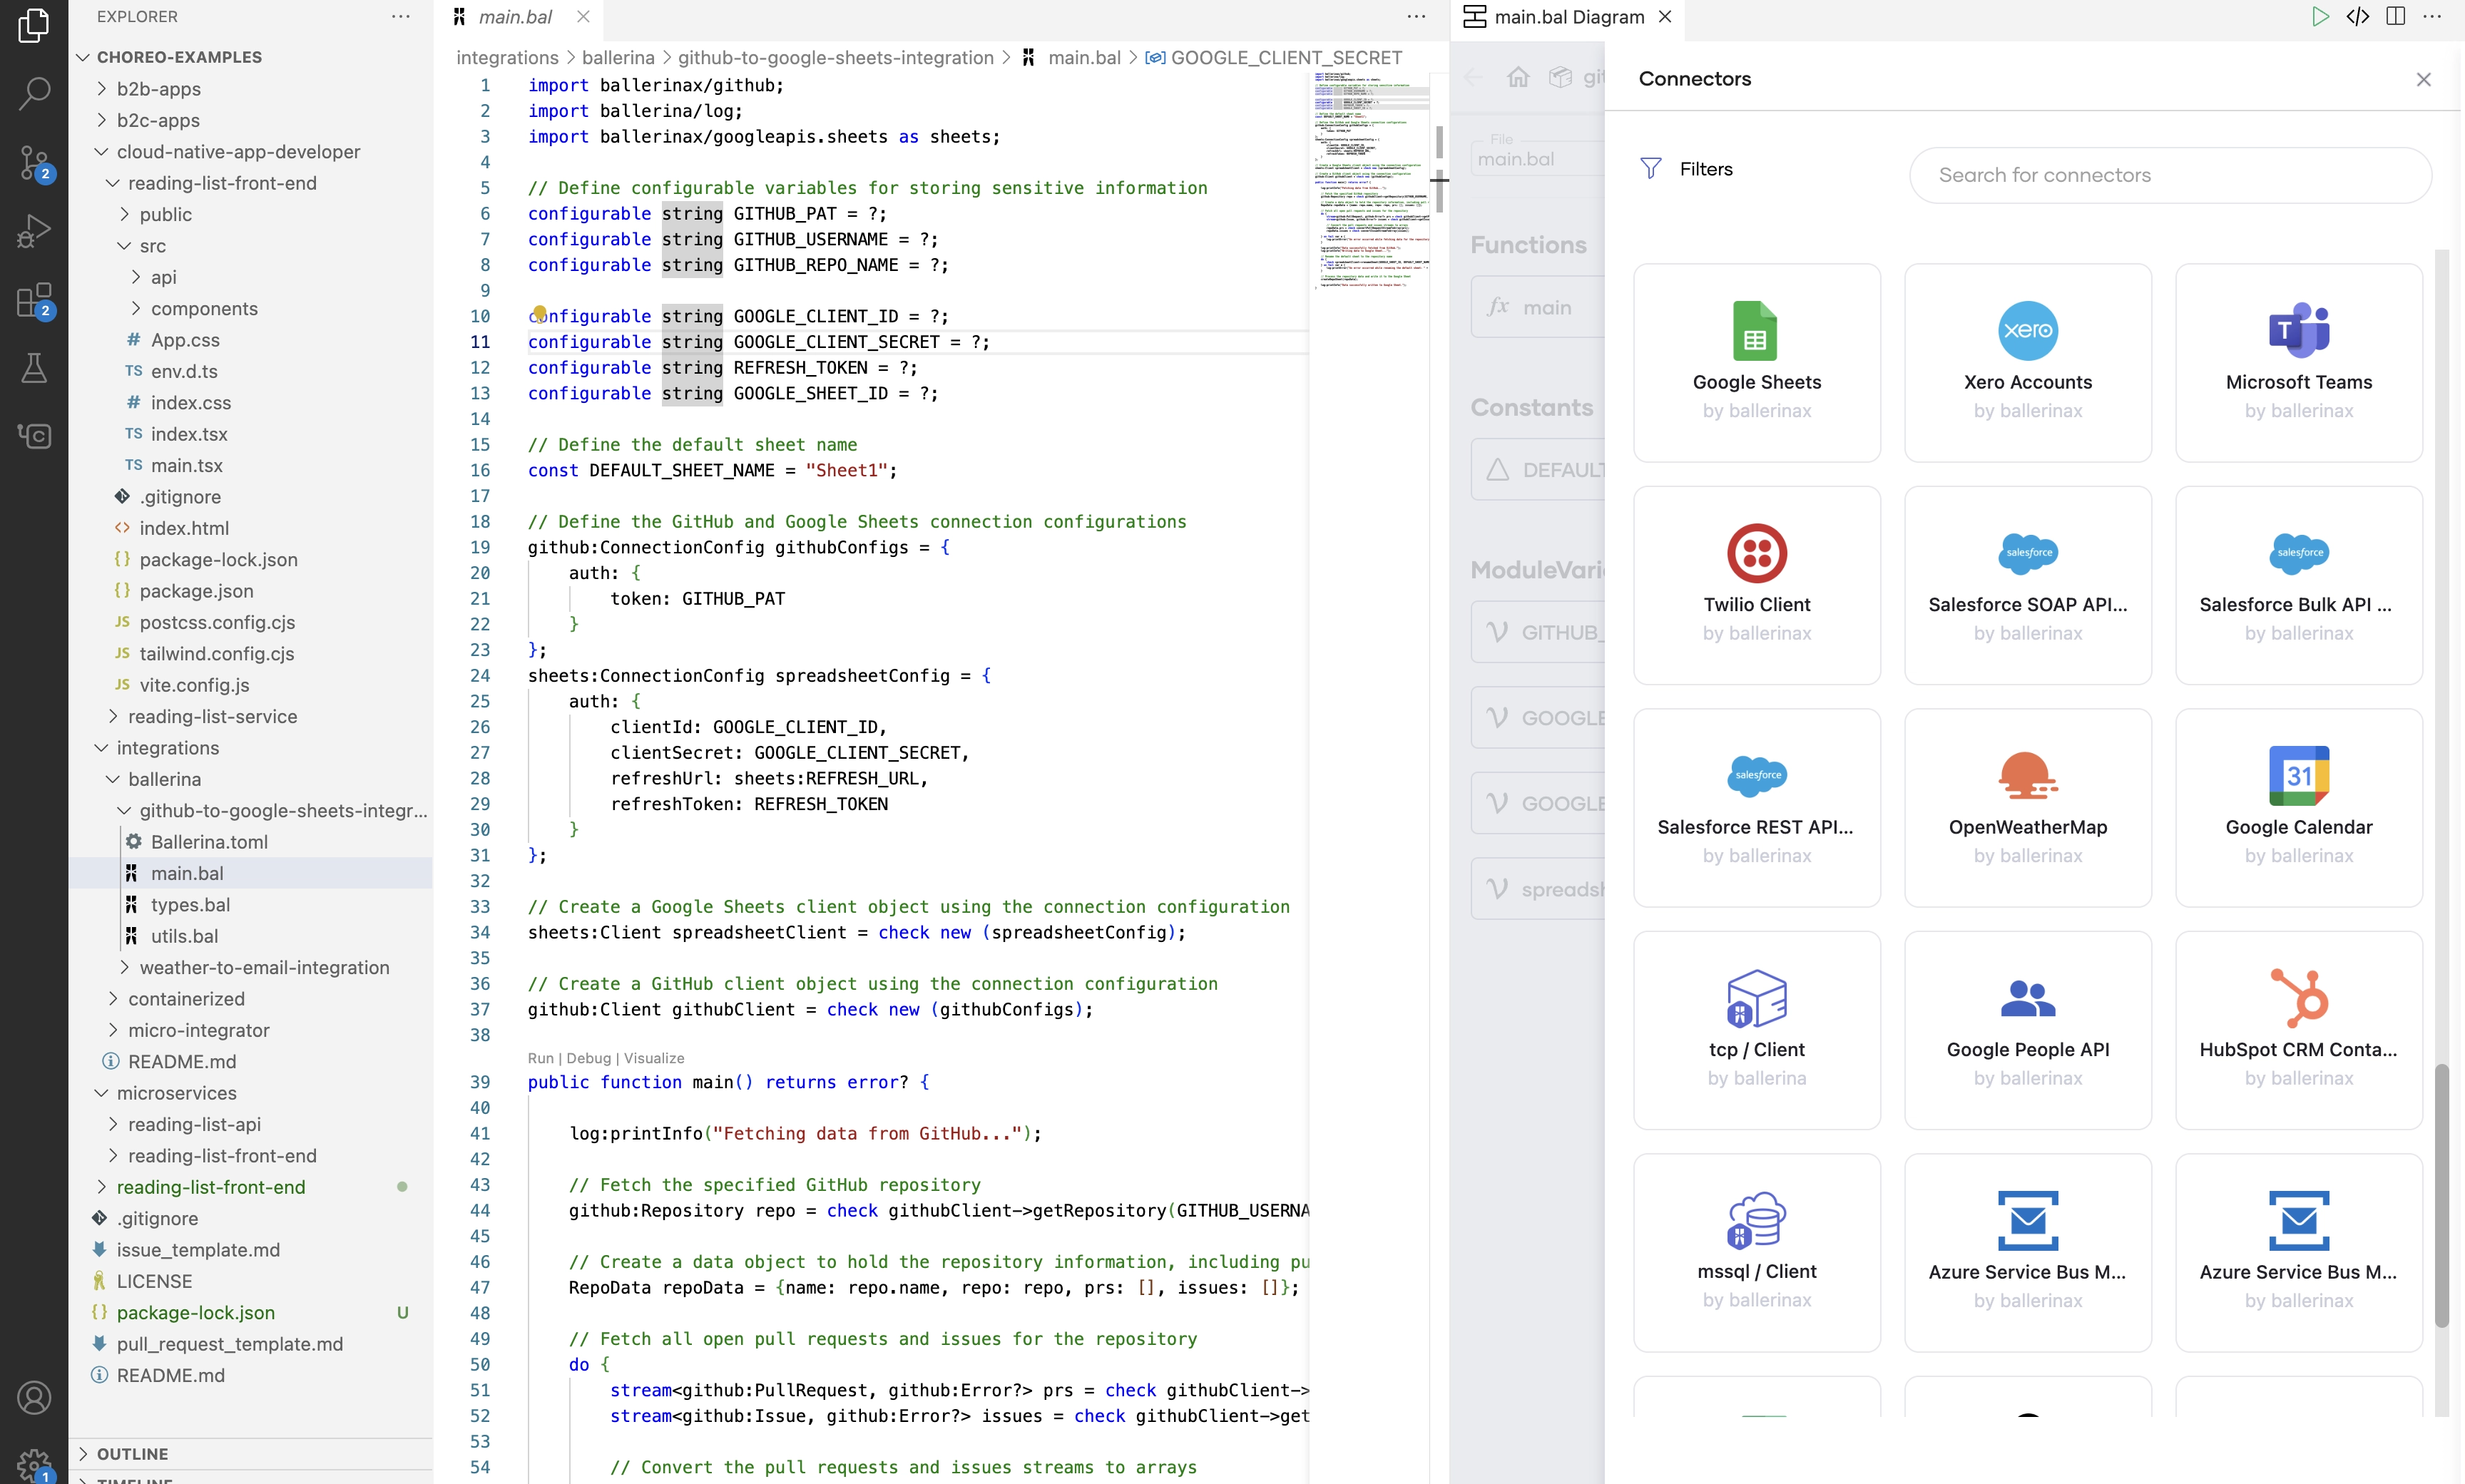
Task: Click ballerina in the breadcrumb
Action: [618, 58]
